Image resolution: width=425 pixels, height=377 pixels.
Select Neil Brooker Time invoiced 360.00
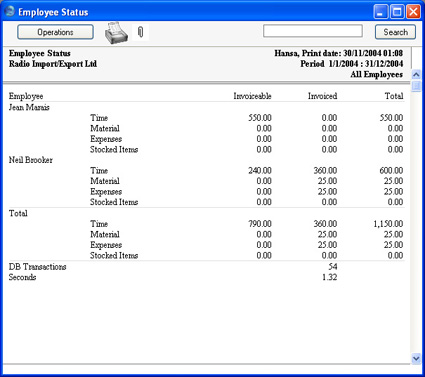click(x=325, y=170)
